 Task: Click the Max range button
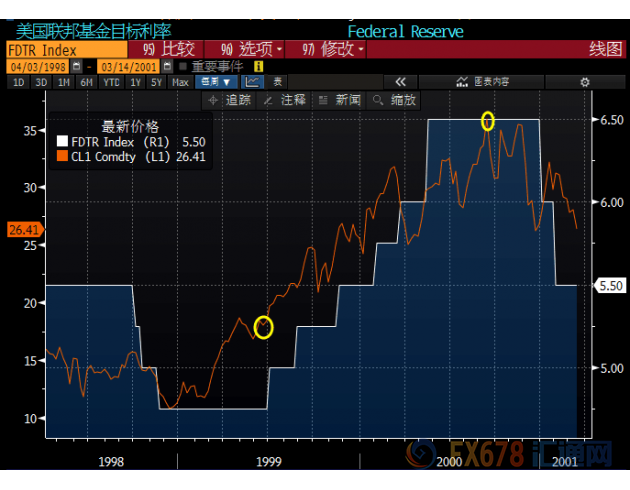180,82
